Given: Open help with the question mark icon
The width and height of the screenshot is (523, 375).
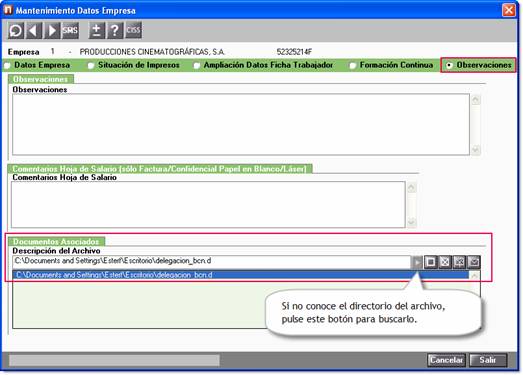Looking at the screenshot, I should (x=115, y=31).
